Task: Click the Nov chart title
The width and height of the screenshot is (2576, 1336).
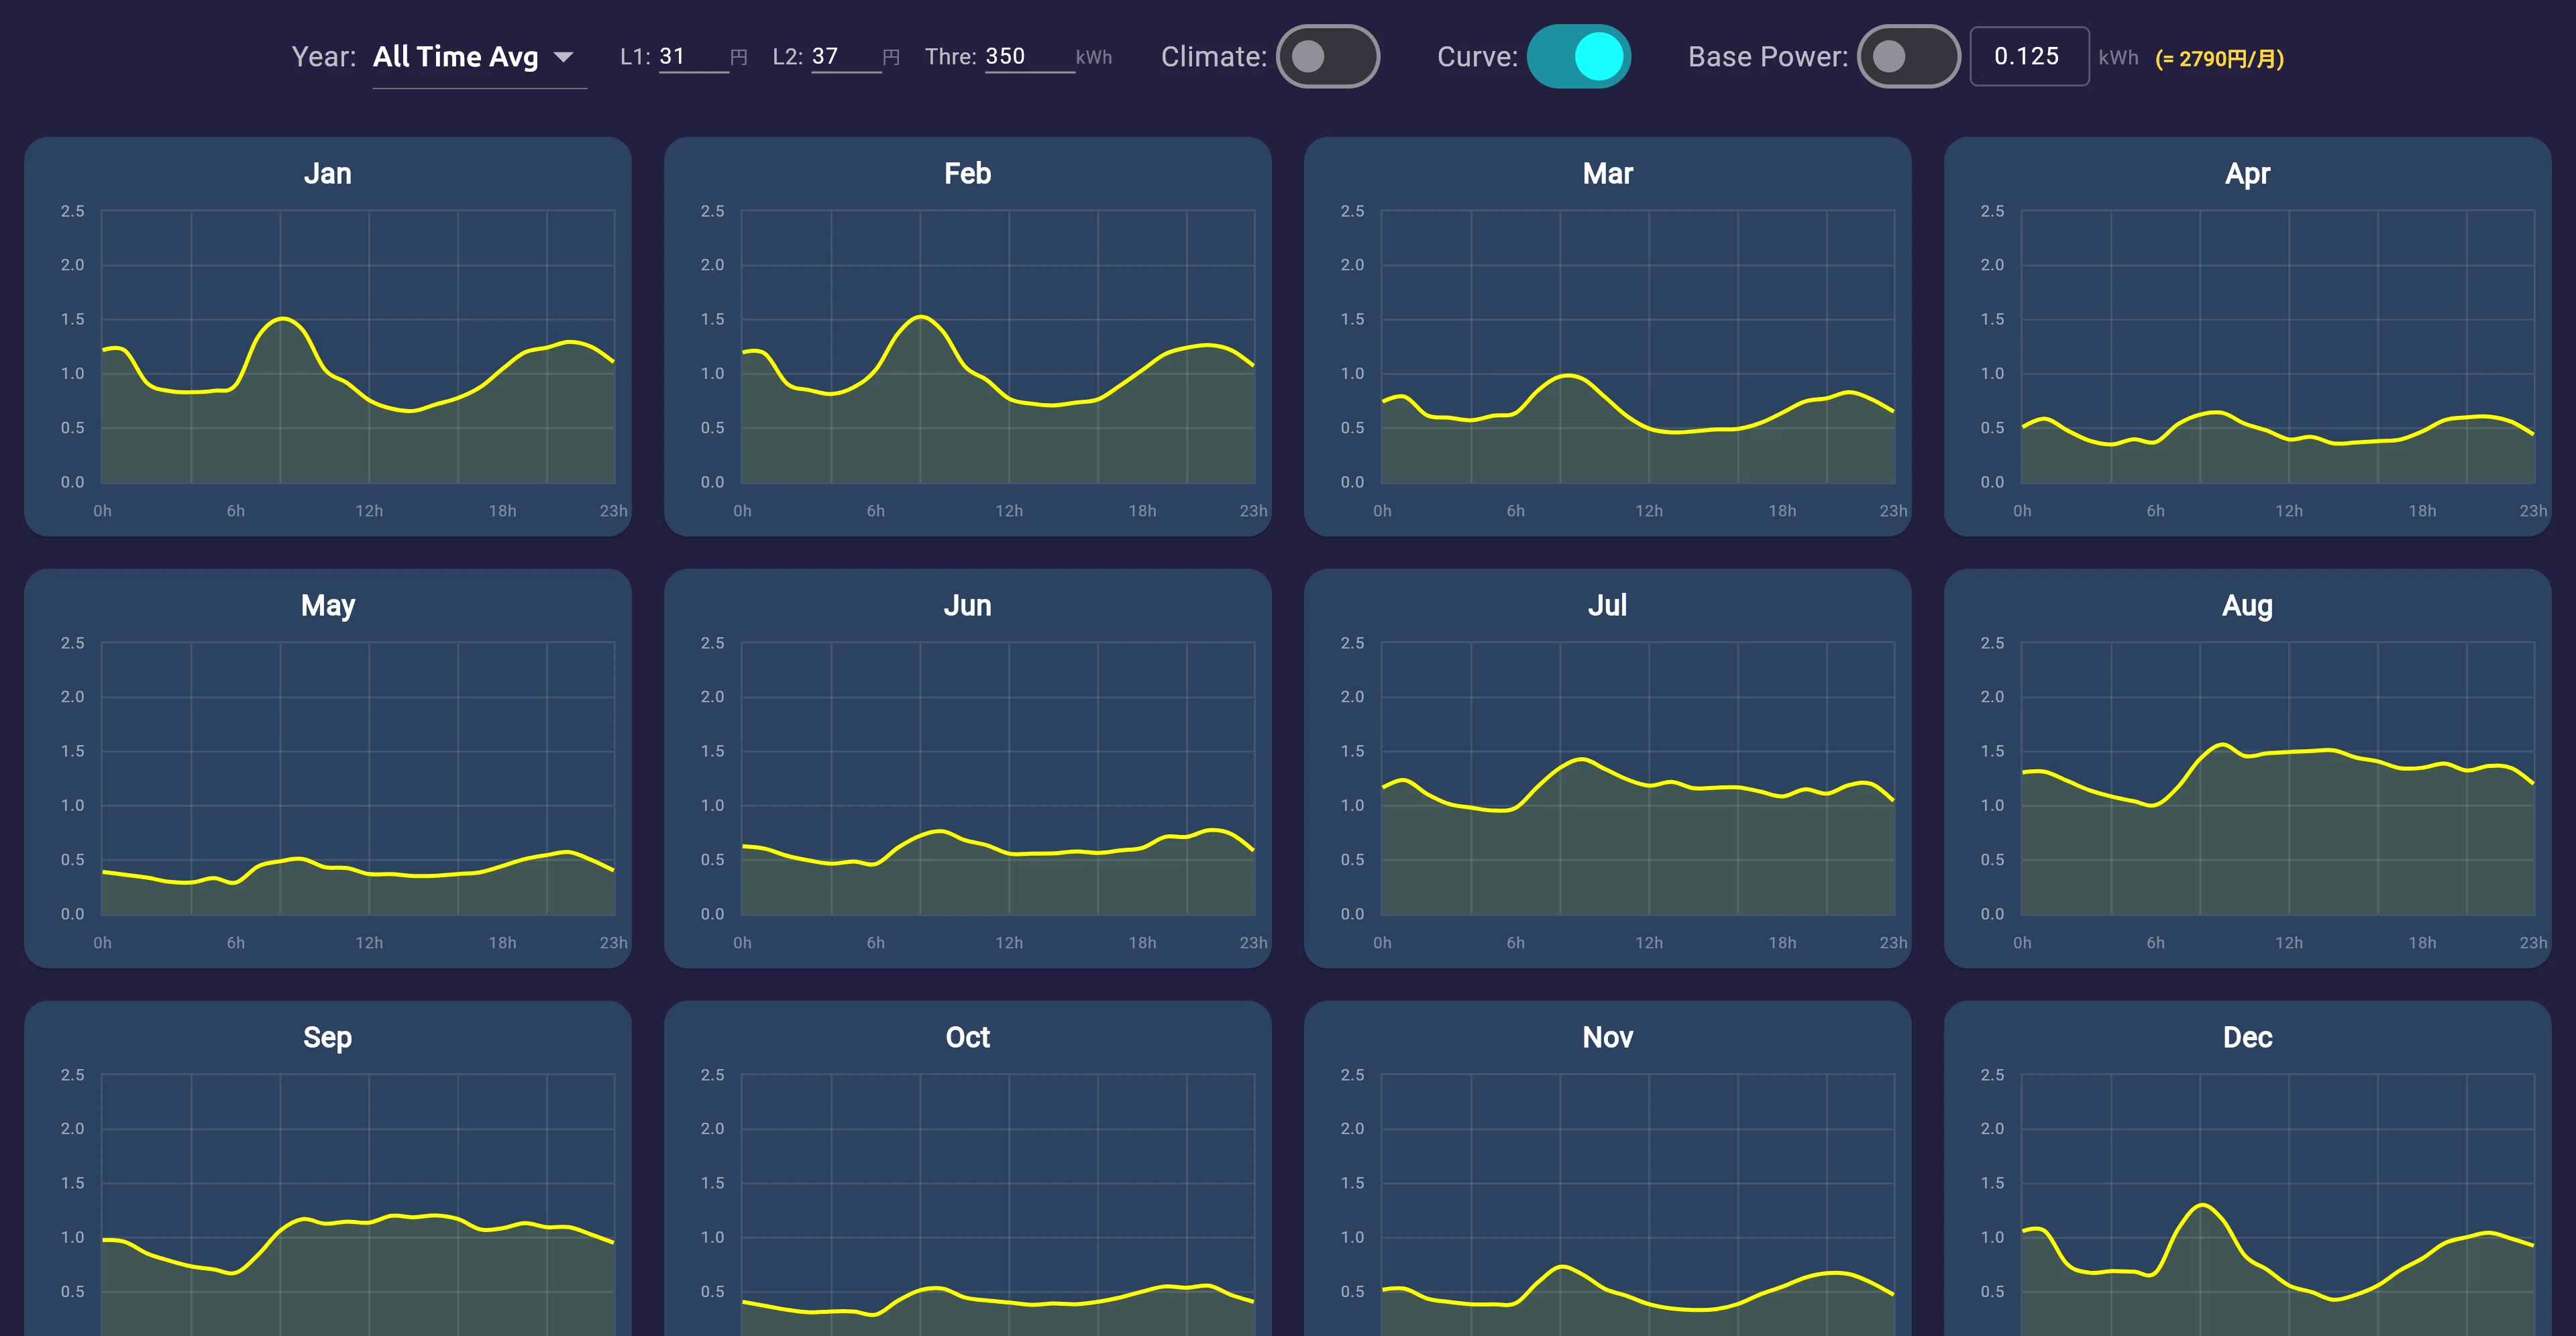Action: coord(1608,1038)
